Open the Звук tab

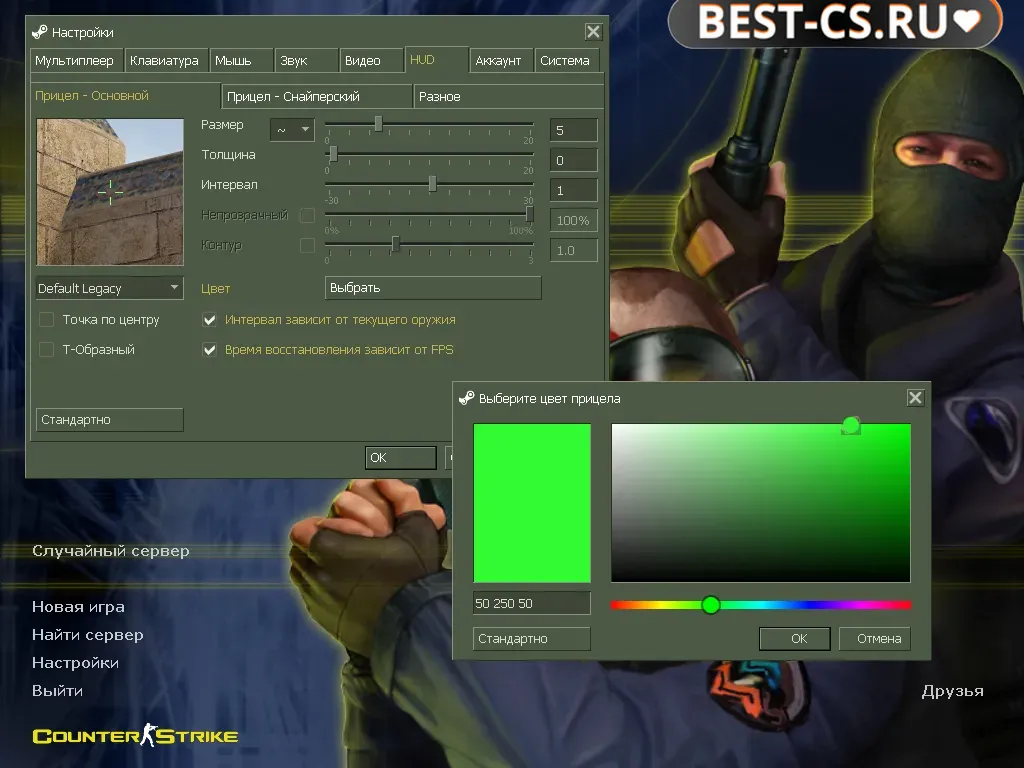306,61
